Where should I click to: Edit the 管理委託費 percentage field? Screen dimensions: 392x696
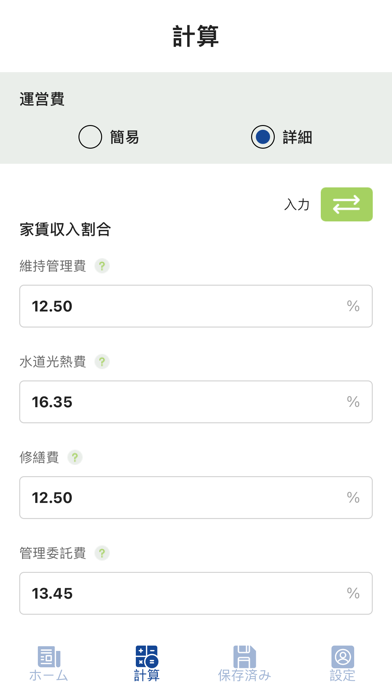pyautogui.click(x=196, y=593)
